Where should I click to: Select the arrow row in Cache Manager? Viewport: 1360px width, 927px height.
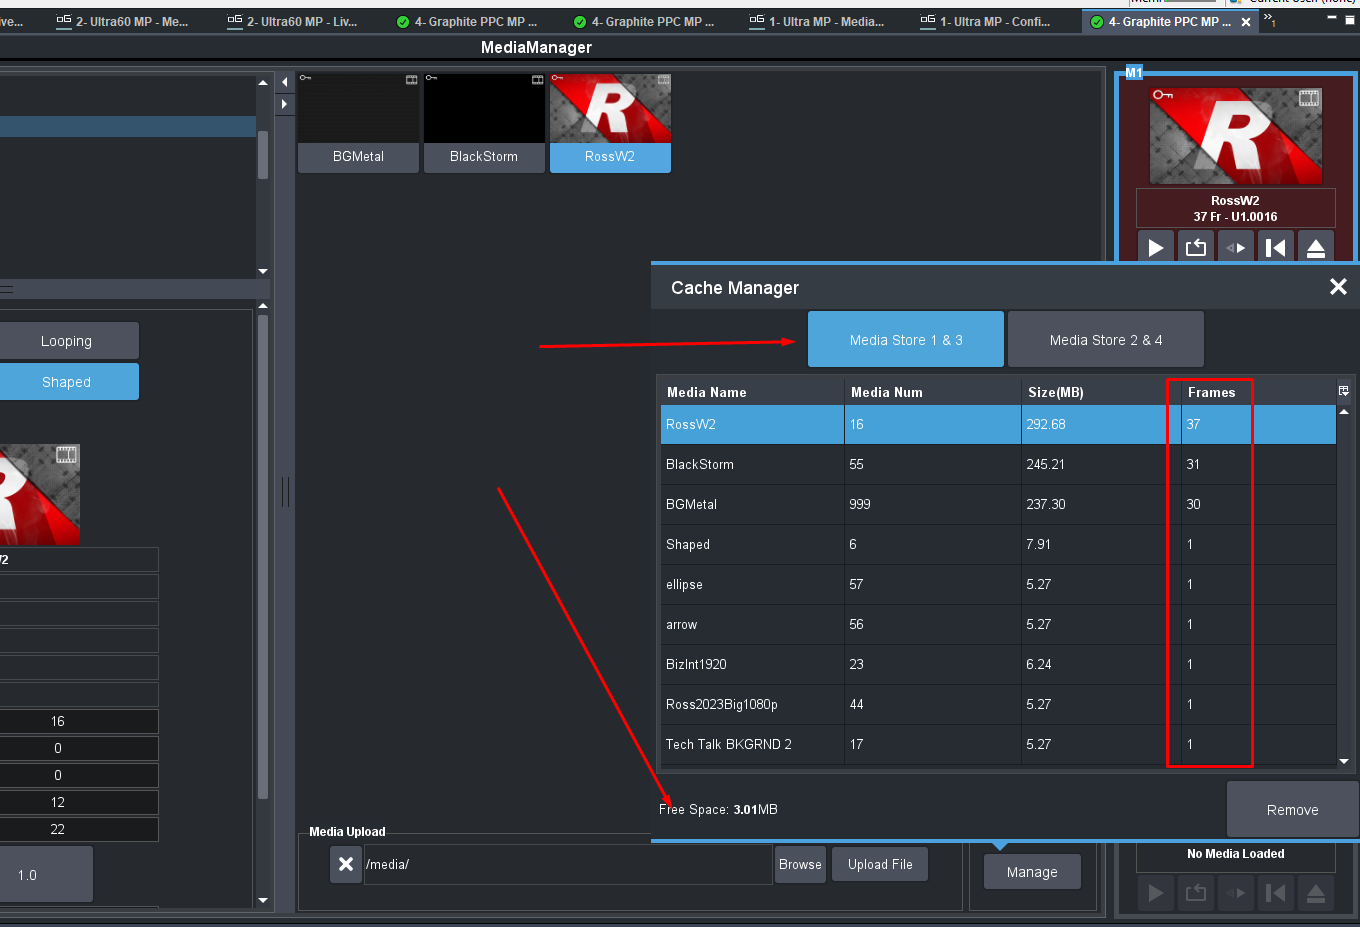[998, 624]
